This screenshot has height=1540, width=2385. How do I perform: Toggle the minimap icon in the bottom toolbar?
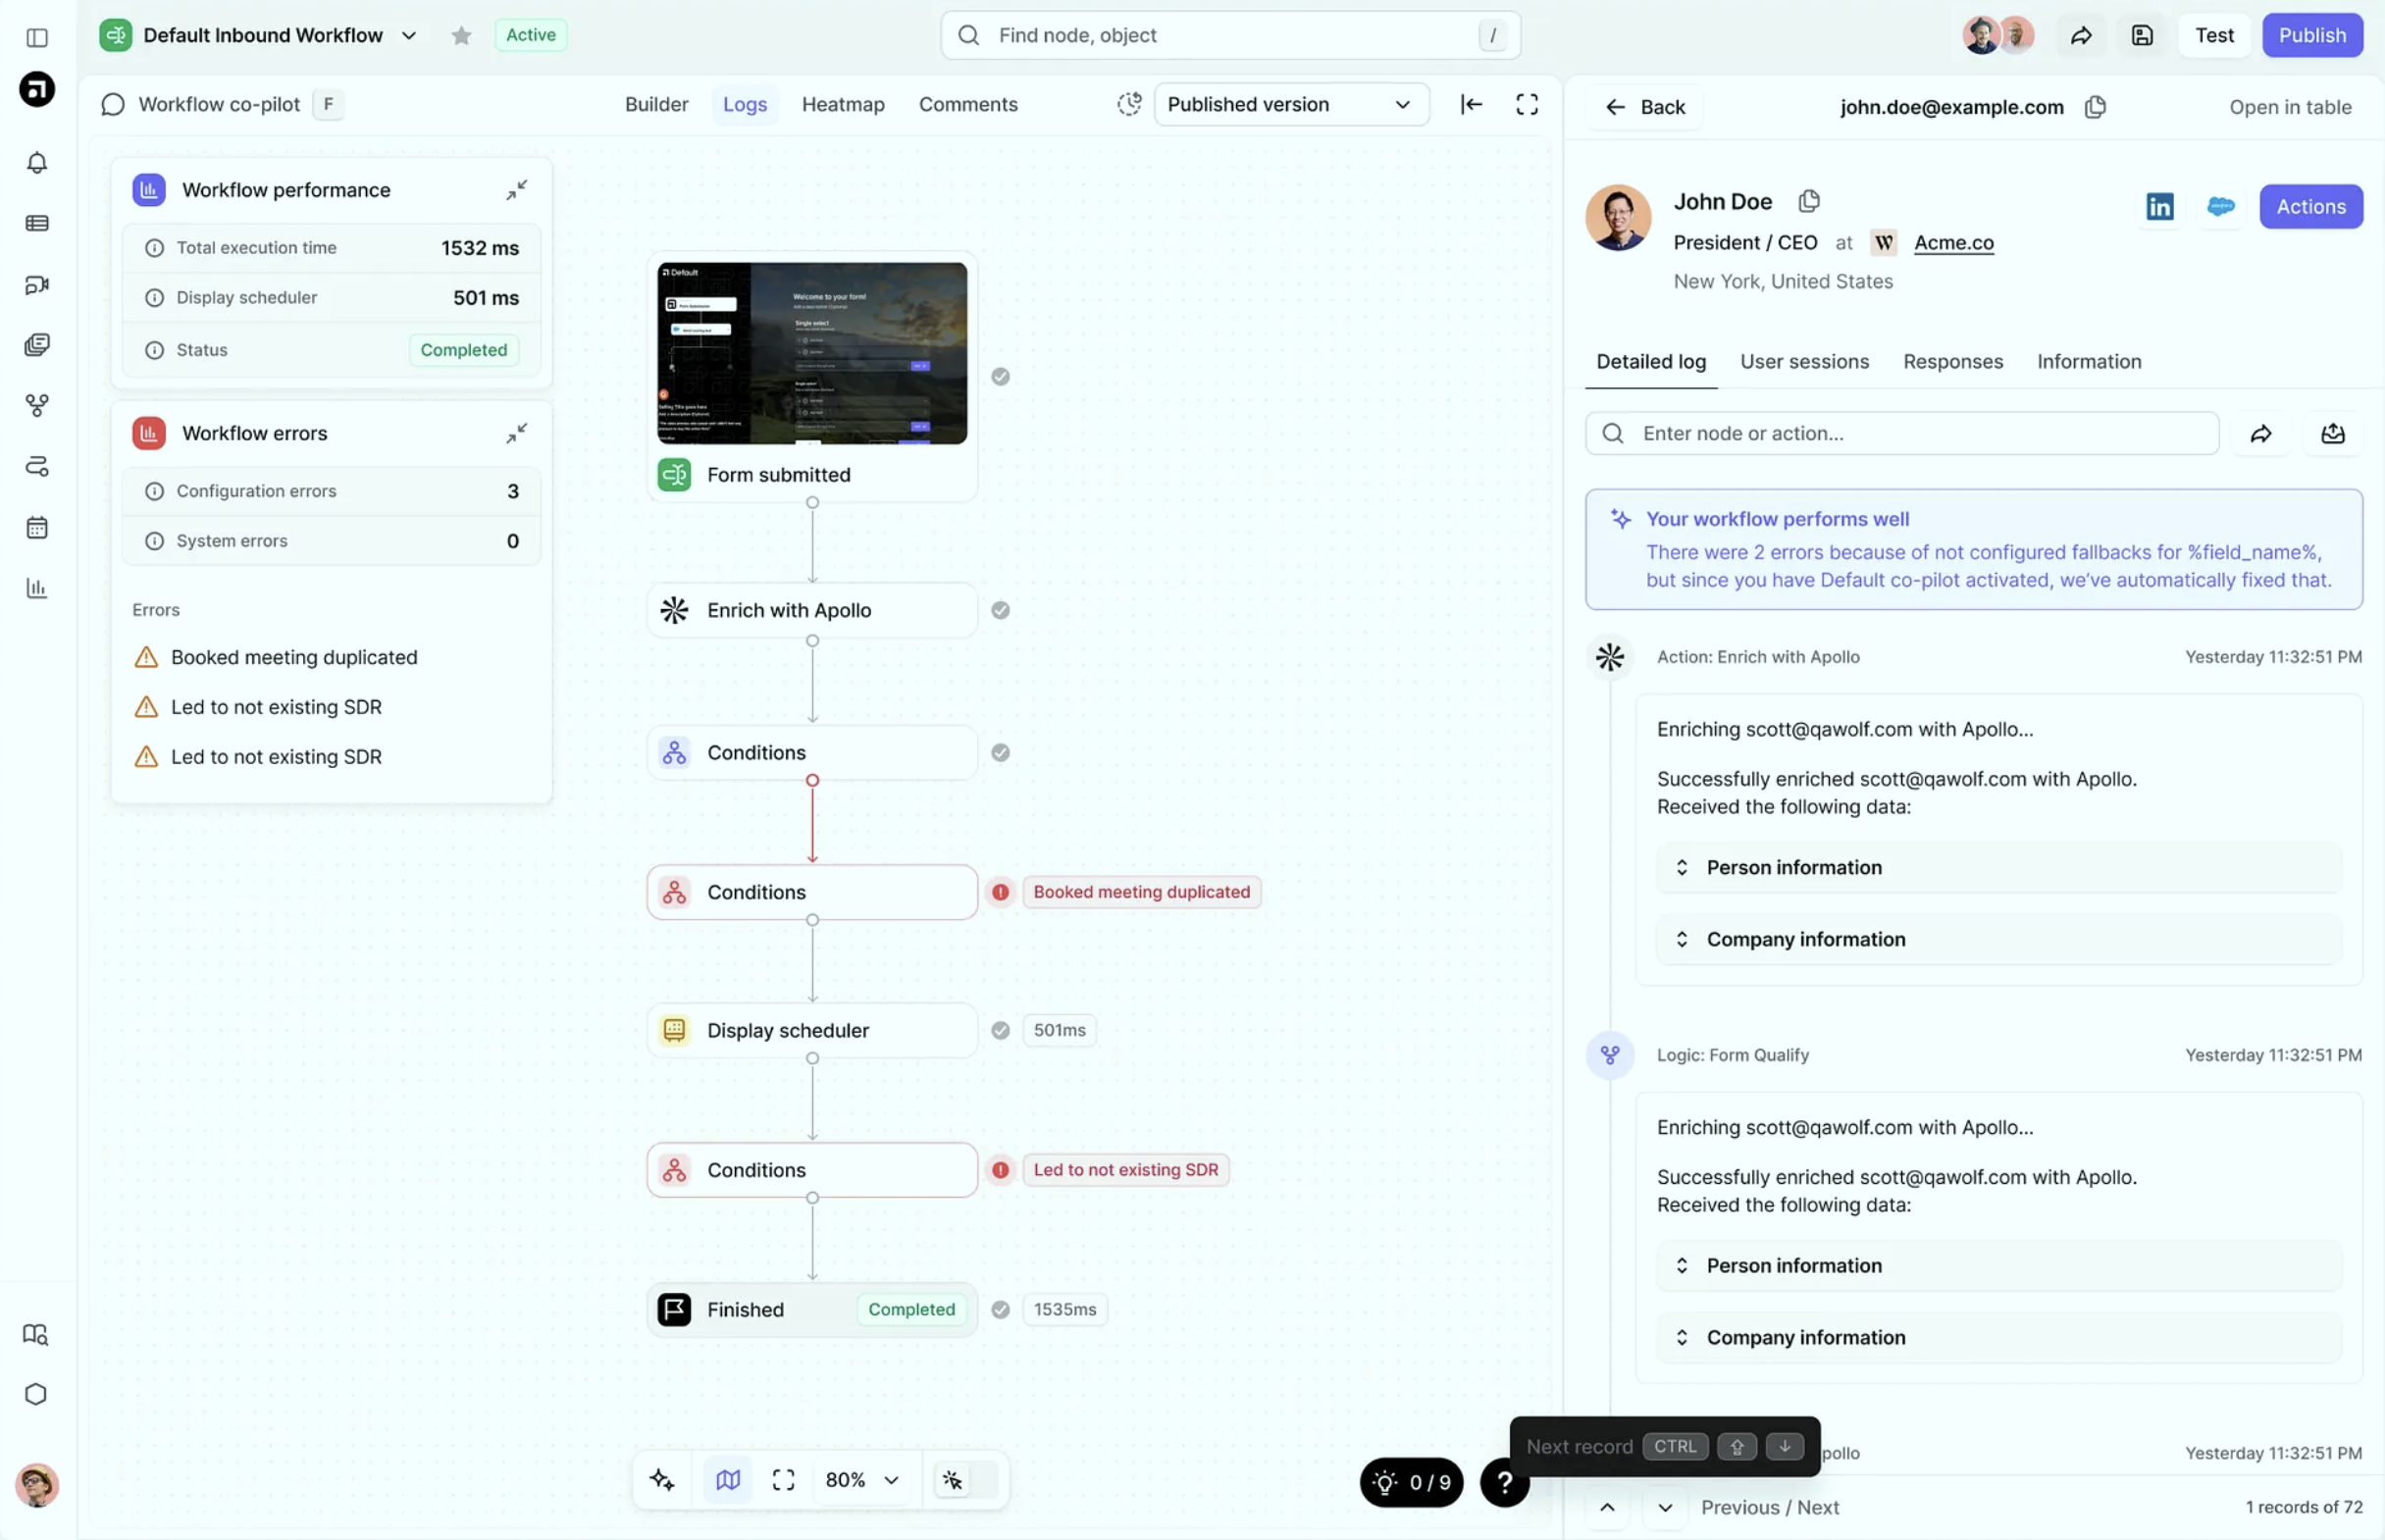click(727, 1480)
